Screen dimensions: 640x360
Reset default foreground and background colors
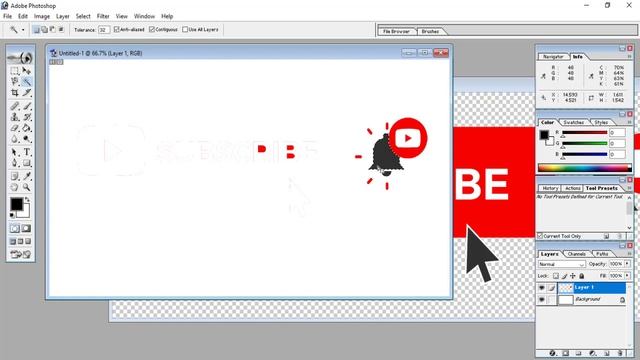[x=12, y=215]
